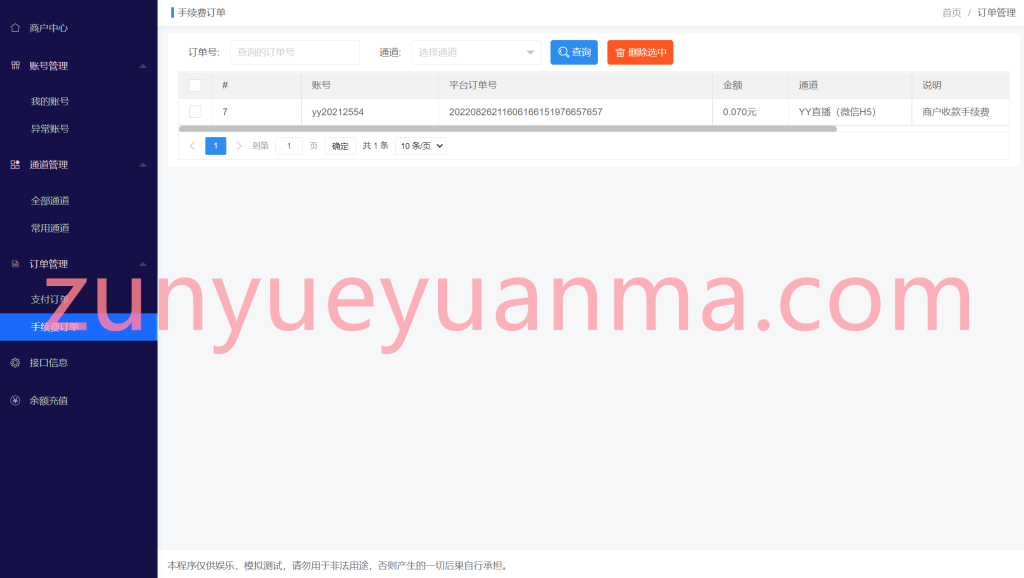Go to next page arrow

coord(239,146)
